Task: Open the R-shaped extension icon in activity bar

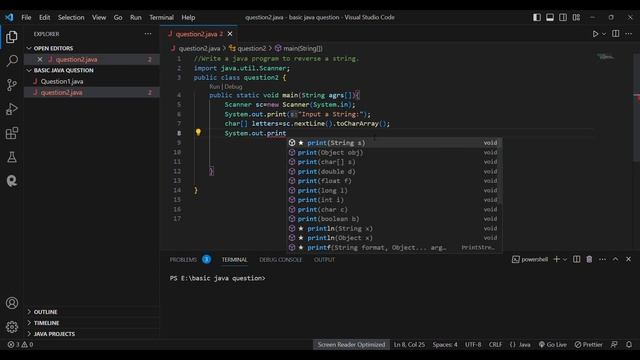Action: click(12, 181)
